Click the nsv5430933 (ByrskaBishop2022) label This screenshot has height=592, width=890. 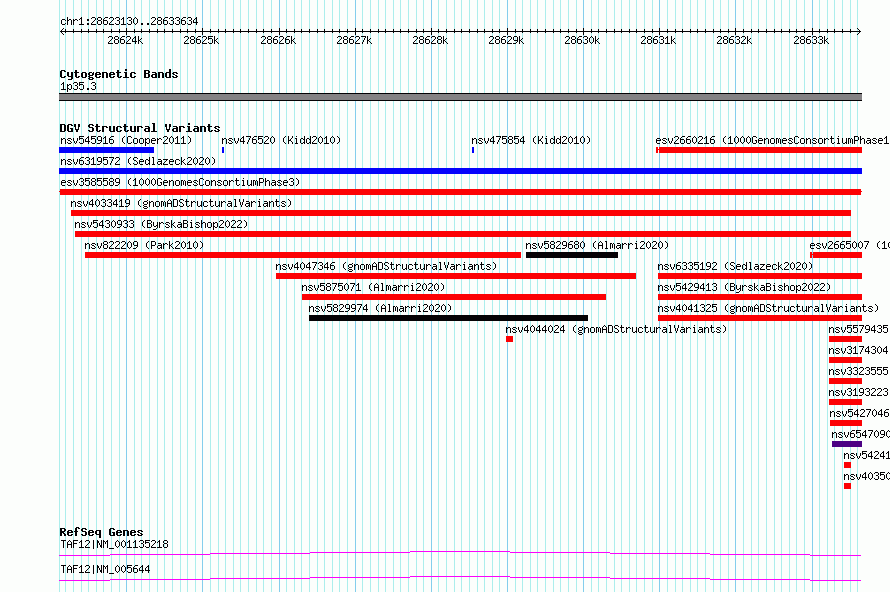tap(161, 224)
